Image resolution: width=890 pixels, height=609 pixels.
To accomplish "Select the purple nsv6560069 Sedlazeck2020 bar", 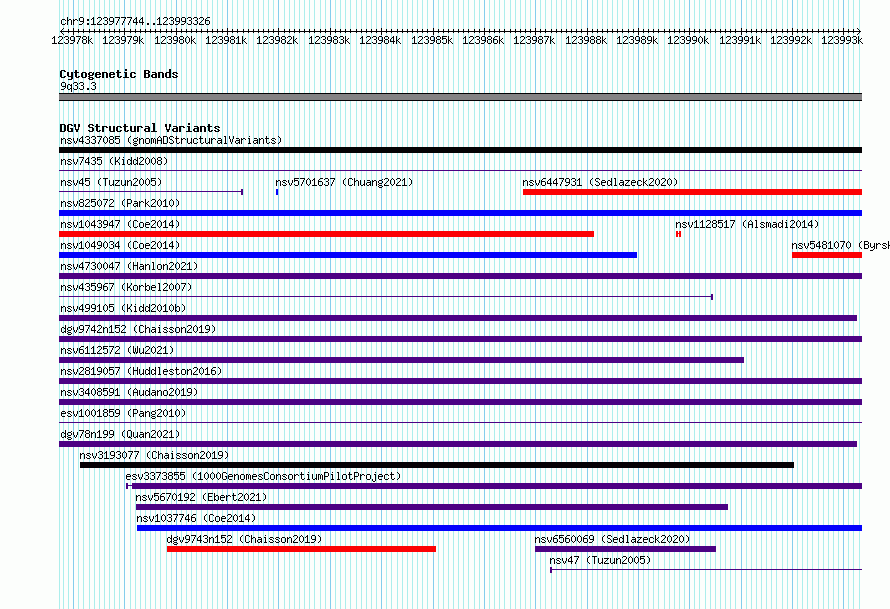I will coord(625,549).
